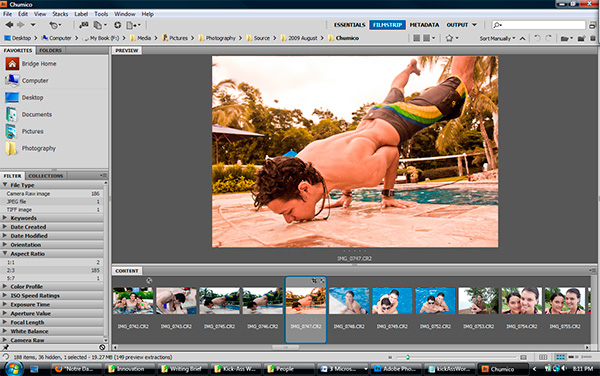Click the Get Photos from Camera icon
The height and width of the screenshot is (376, 600).
83,25
